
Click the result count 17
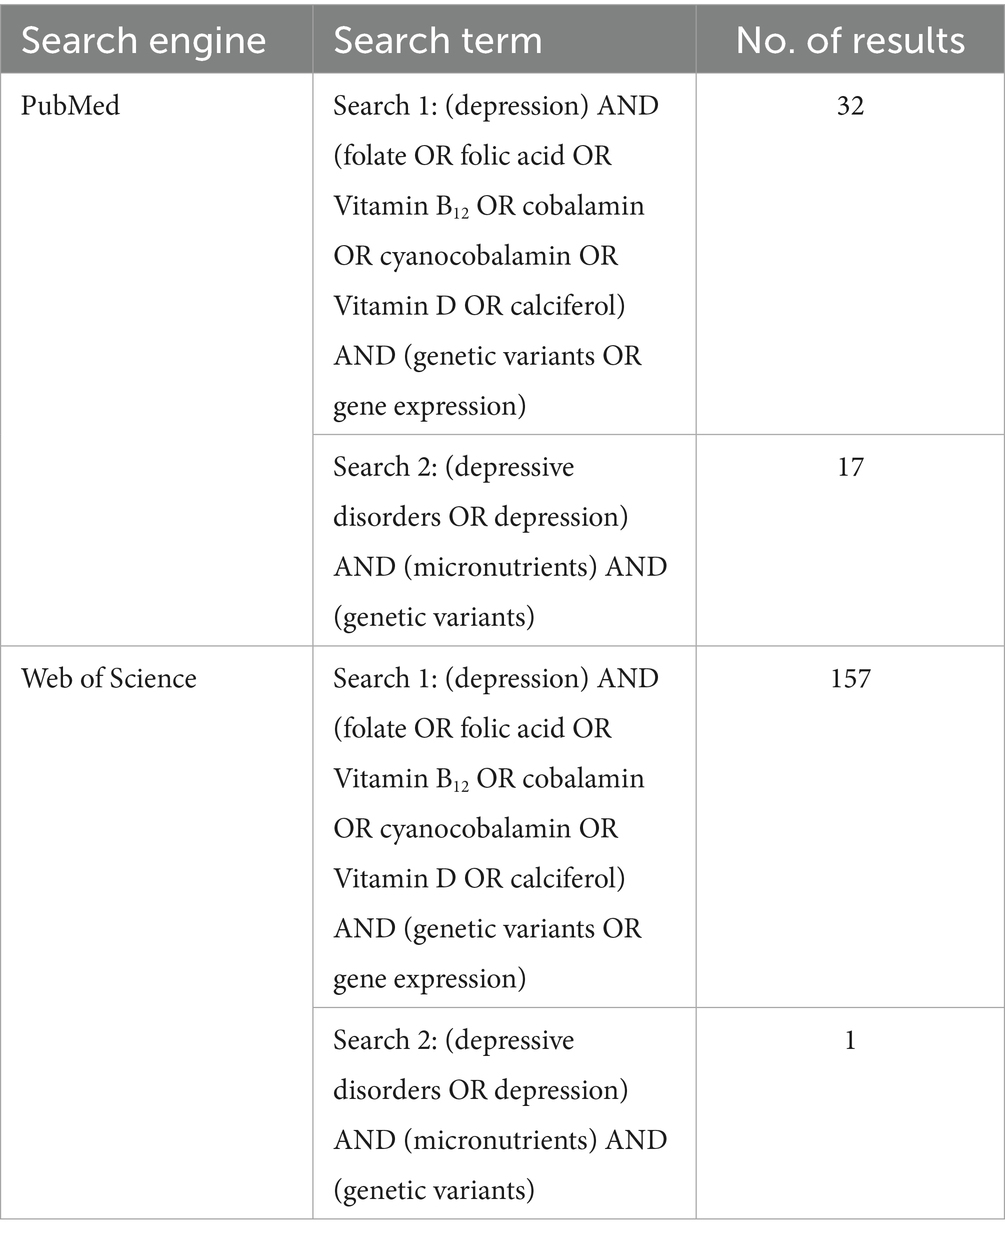850,467
